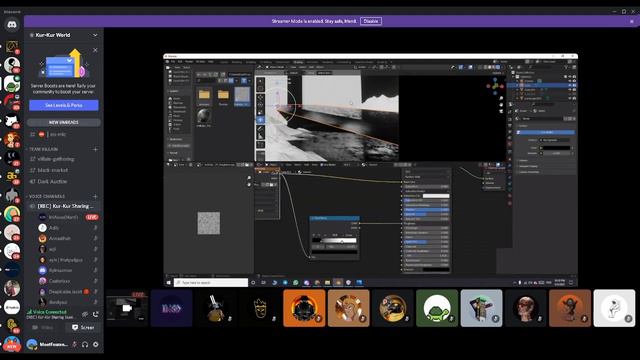Click See Levels & Perks button
640x360 pixels.
(64, 105)
